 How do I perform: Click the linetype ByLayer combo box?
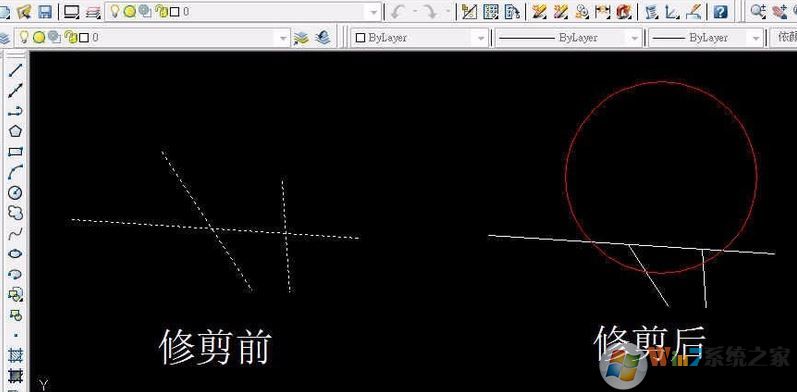click(568, 38)
